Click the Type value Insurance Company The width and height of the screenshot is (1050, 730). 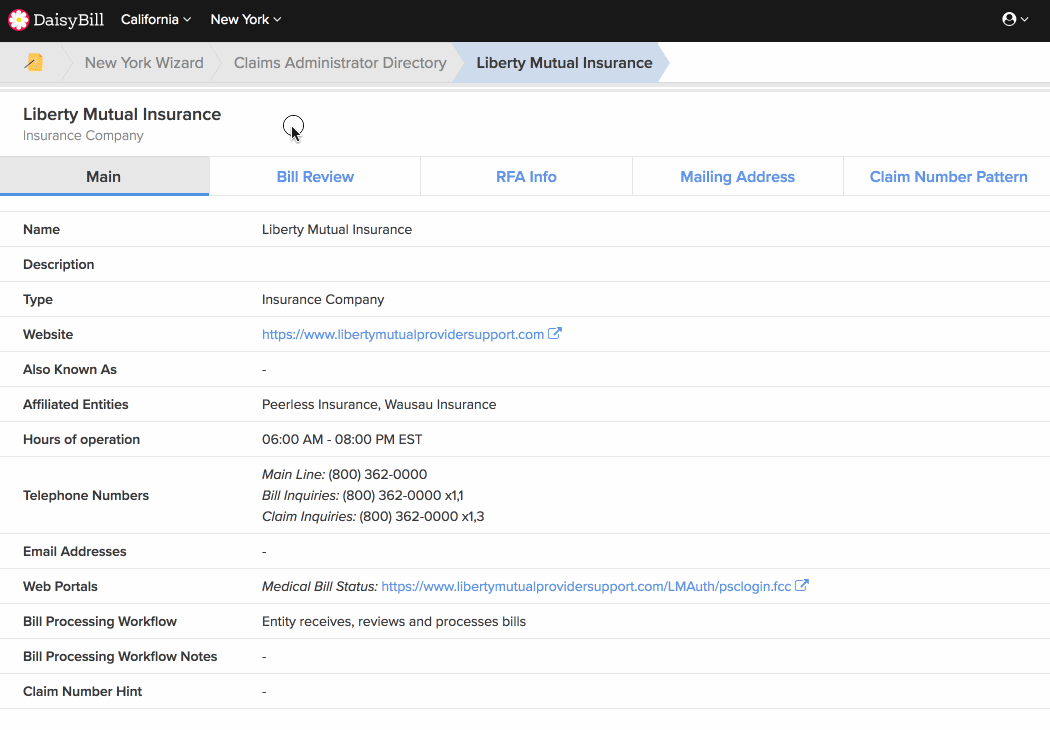(323, 299)
